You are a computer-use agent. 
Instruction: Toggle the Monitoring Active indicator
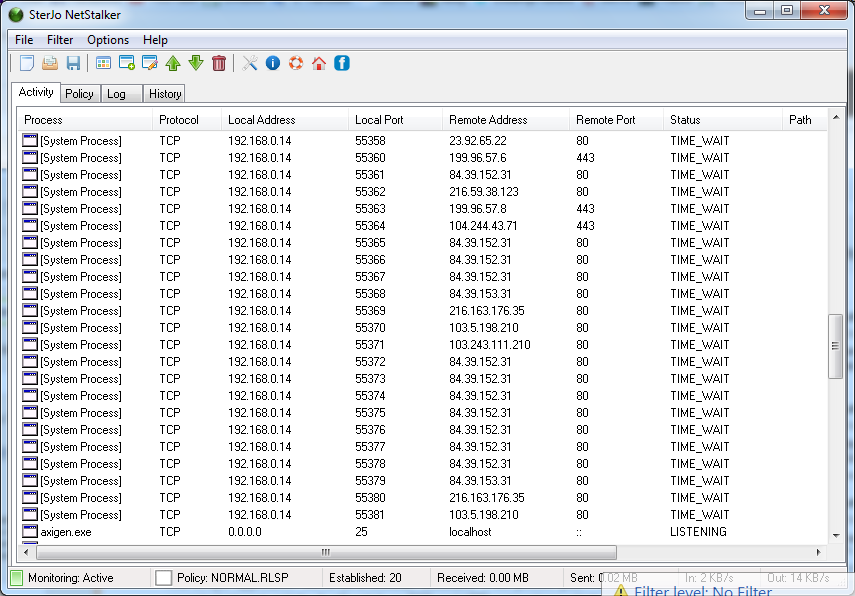[16, 577]
